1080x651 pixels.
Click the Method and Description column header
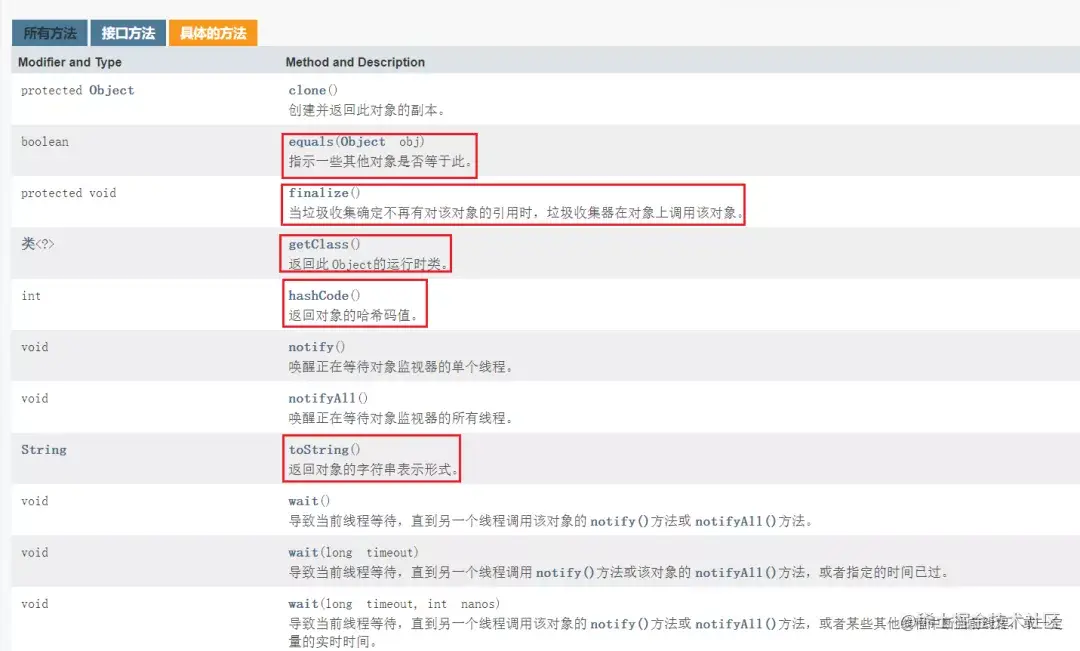click(x=355, y=62)
